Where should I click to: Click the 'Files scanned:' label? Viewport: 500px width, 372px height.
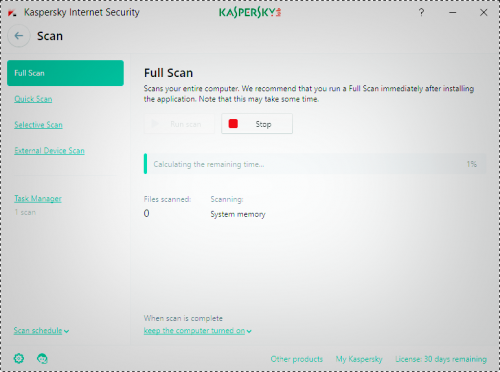(167, 199)
